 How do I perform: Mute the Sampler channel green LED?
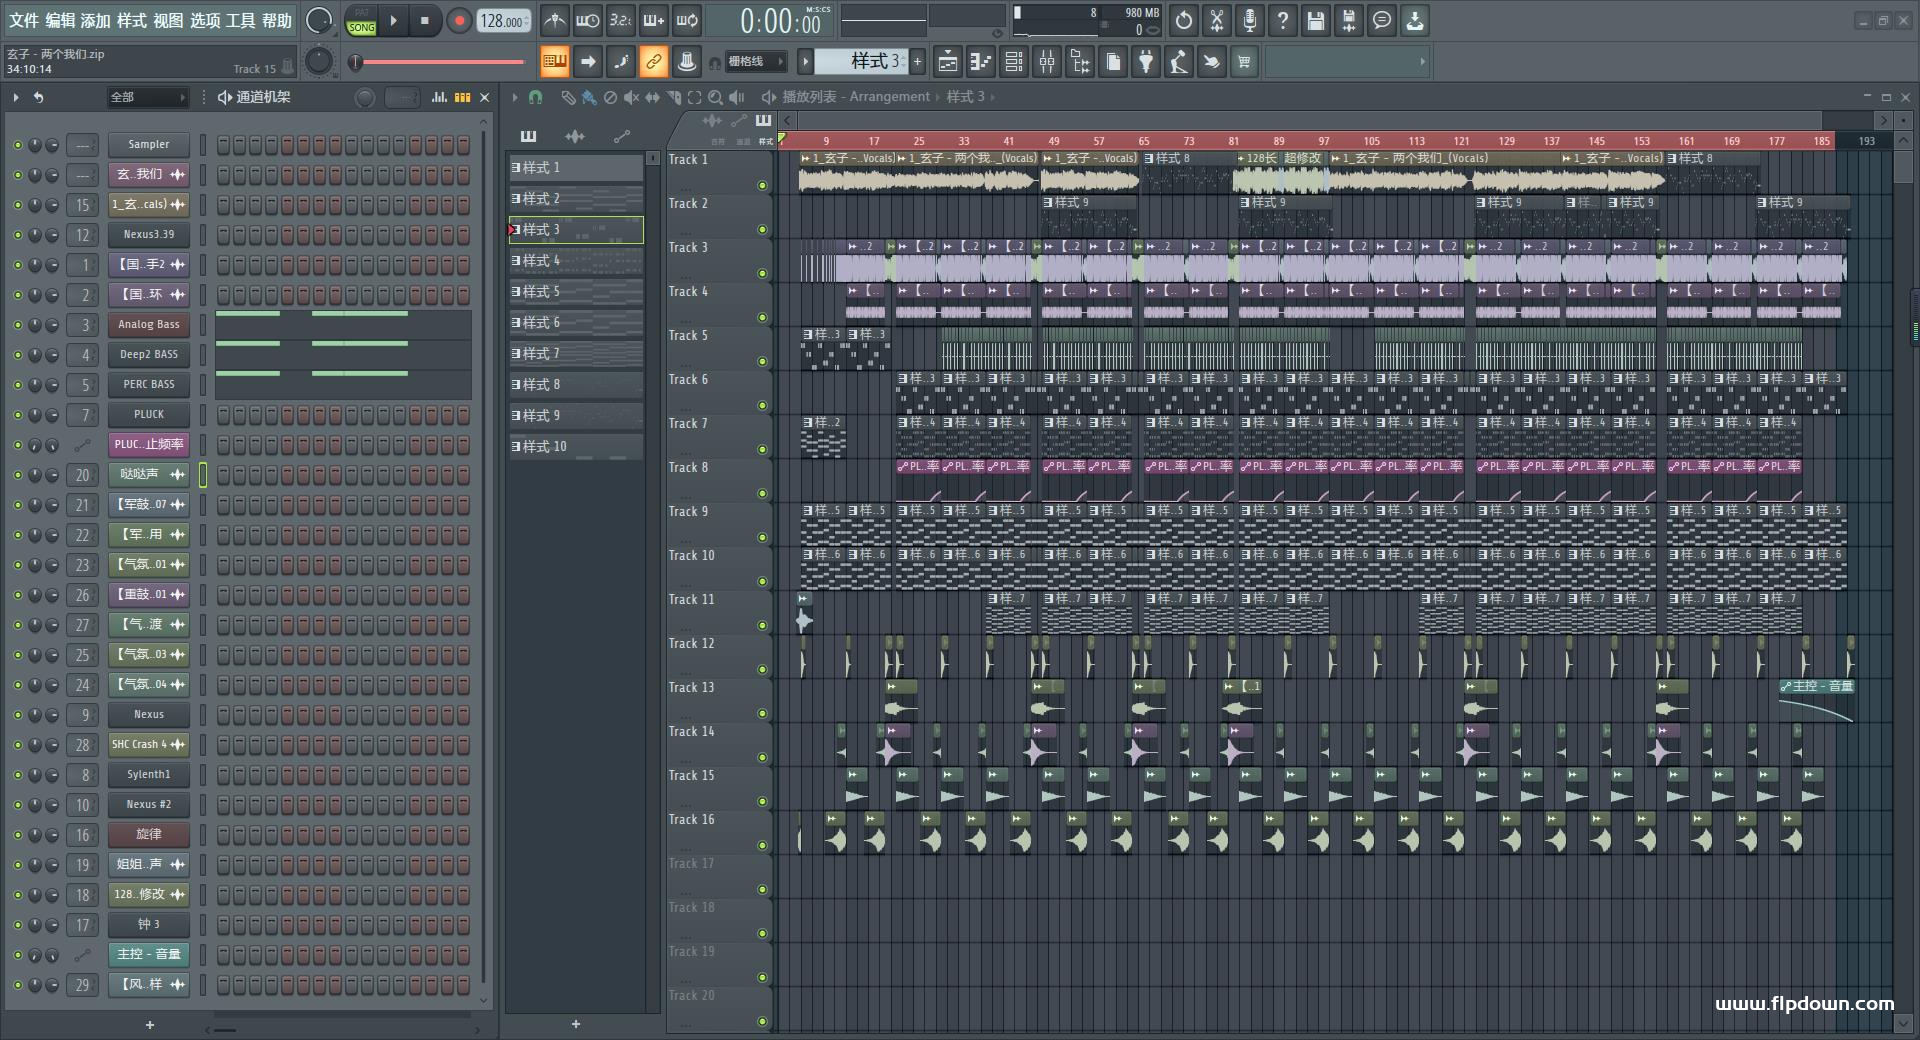[17, 145]
